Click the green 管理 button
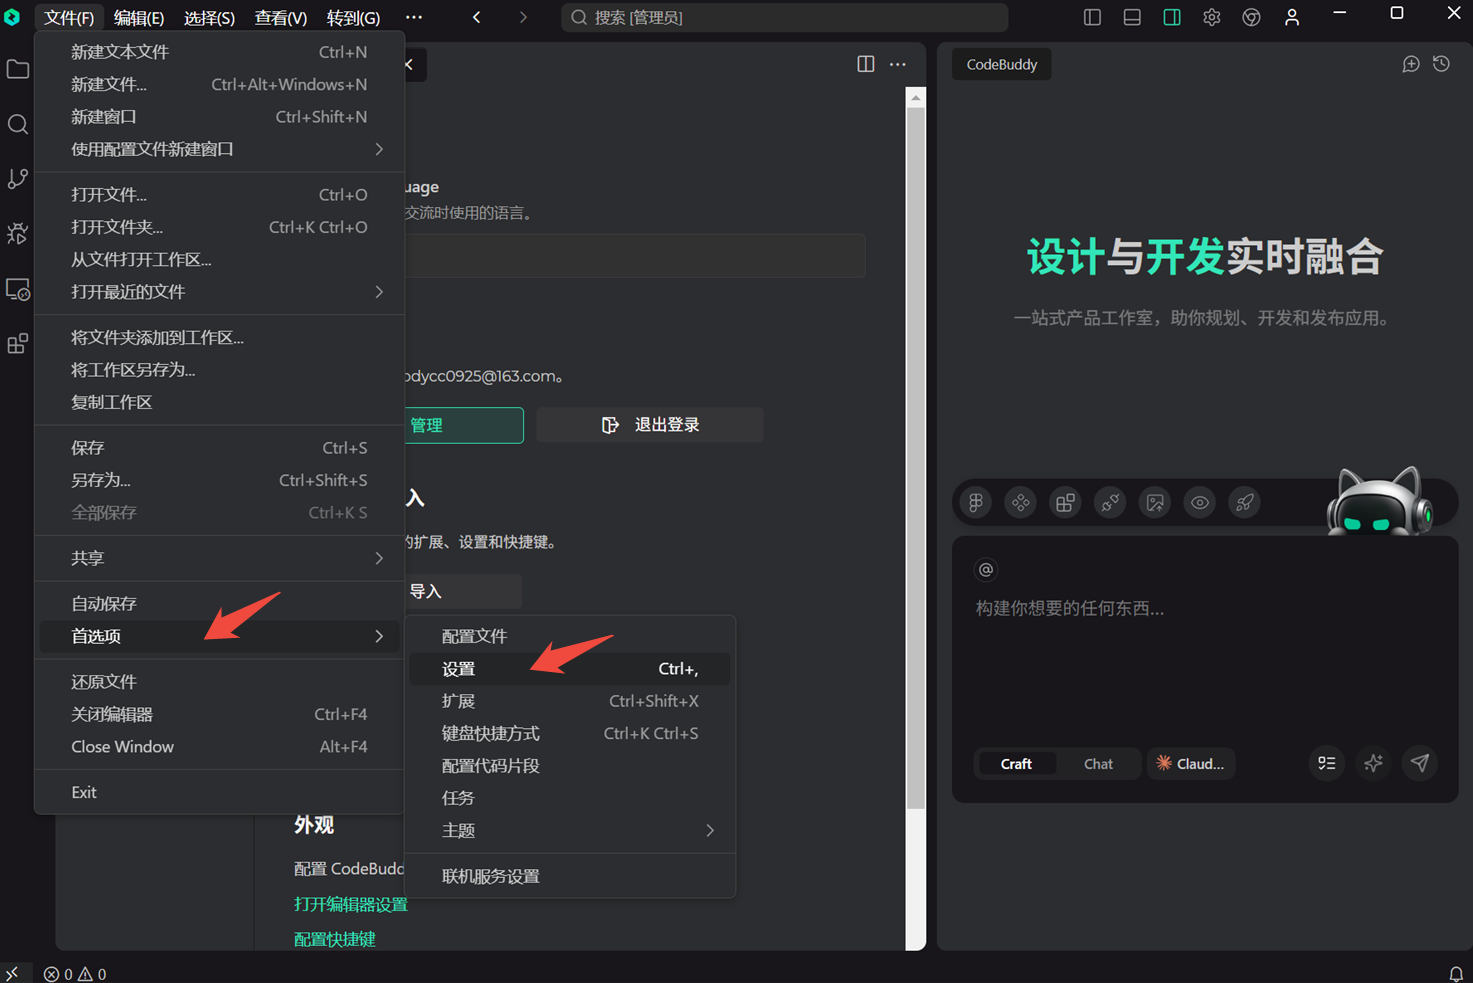The height and width of the screenshot is (983, 1473). [464, 425]
